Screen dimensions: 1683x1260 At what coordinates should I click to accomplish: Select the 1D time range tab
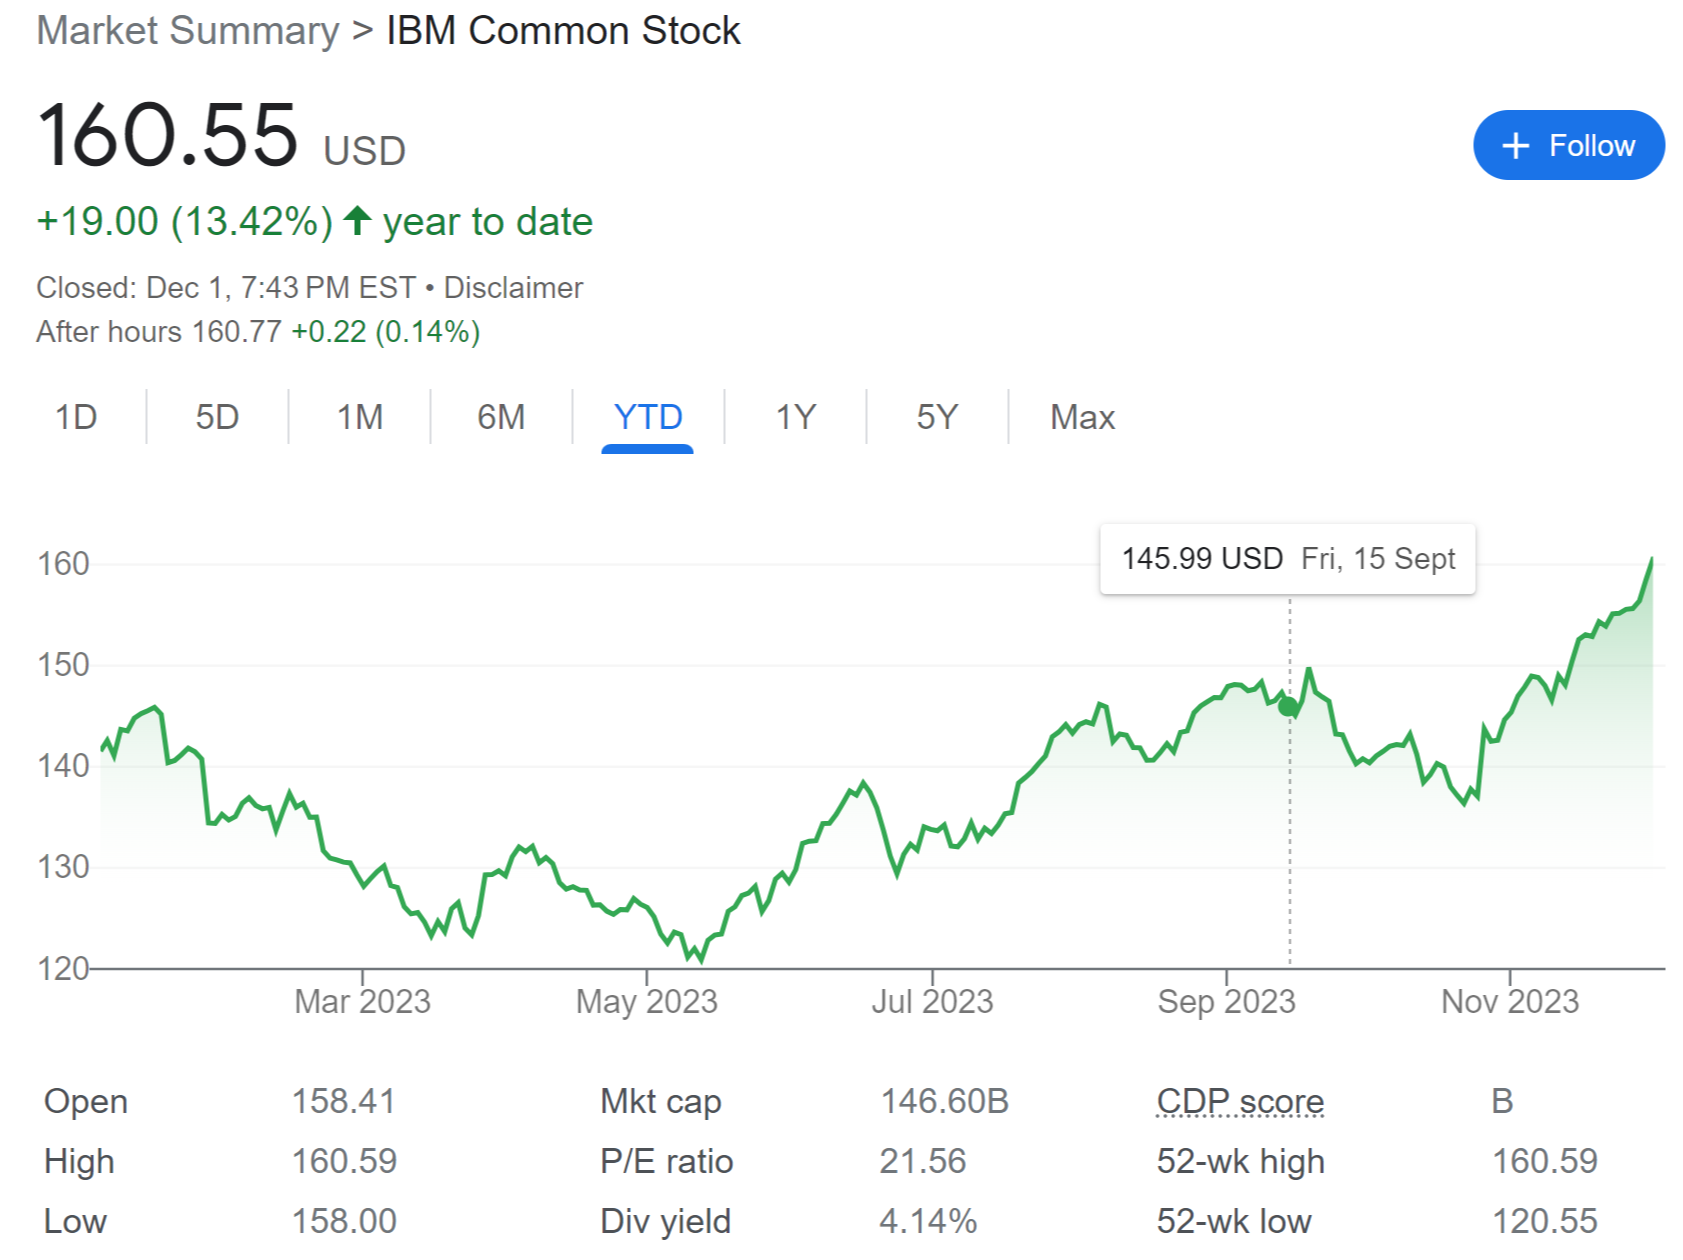click(76, 417)
